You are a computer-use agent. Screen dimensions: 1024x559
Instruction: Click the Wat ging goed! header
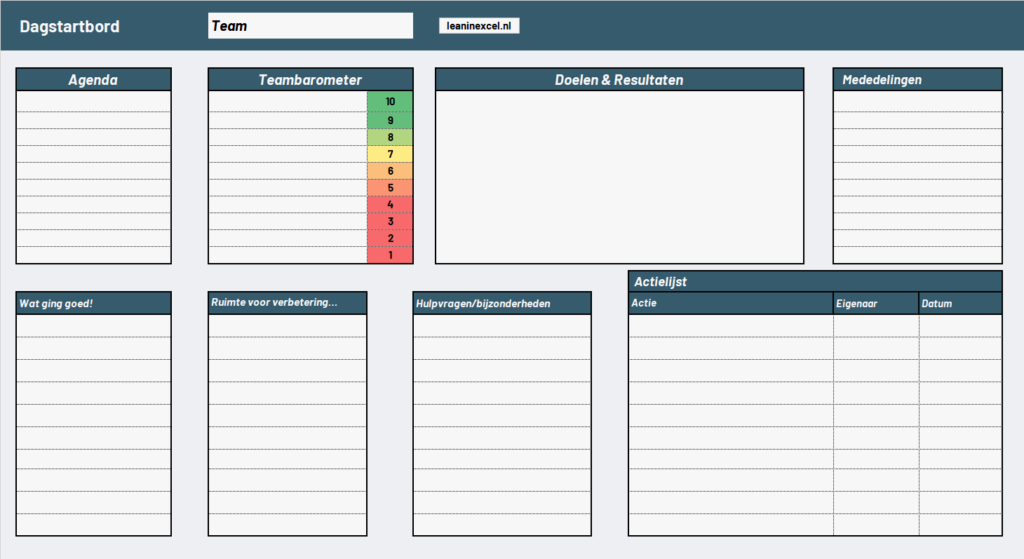pyautogui.click(x=93, y=303)
